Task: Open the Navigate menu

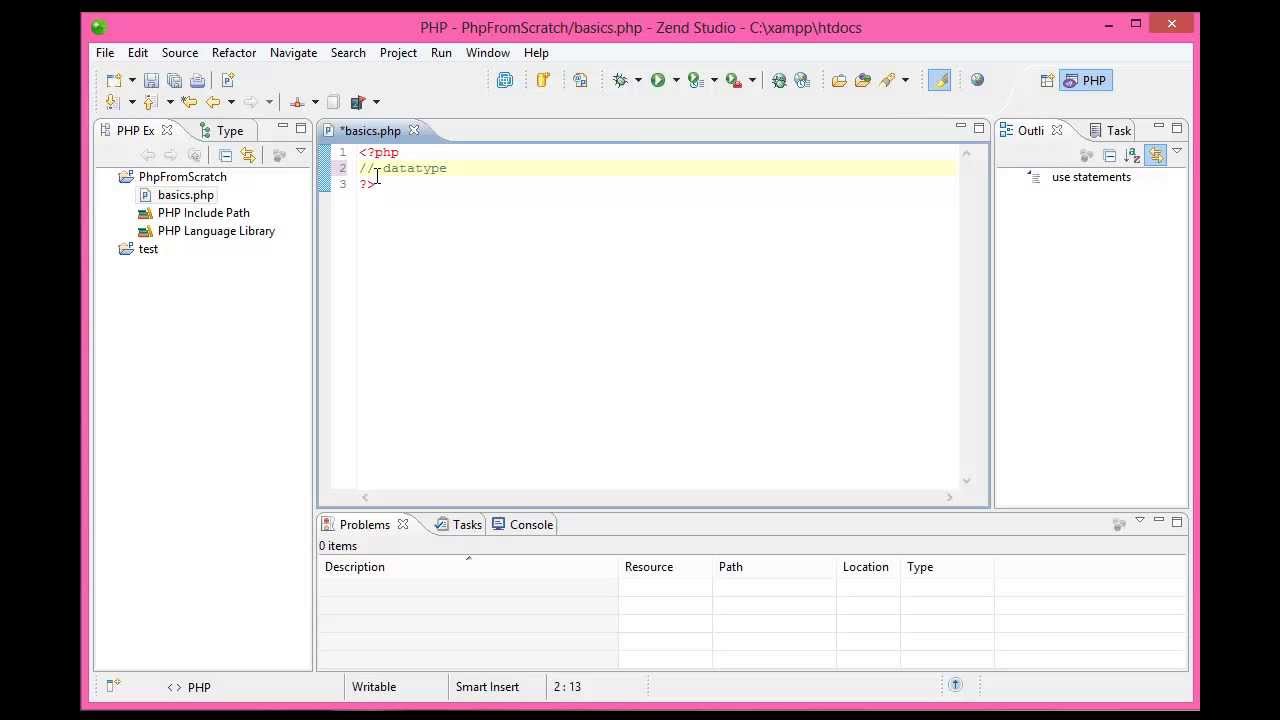Action: (293, 53)
